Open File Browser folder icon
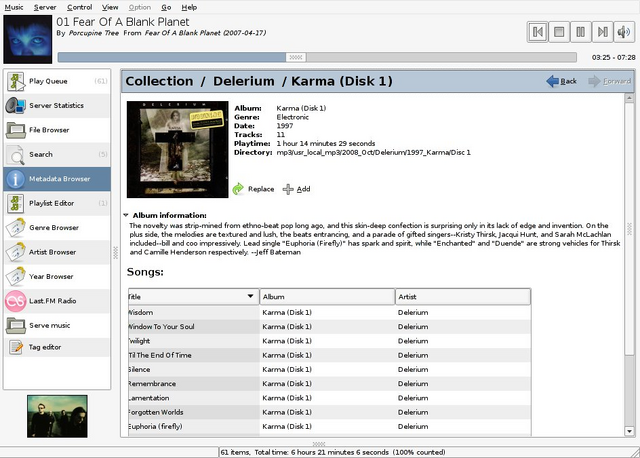The width and height of the screenshot is (640, 458). pos(16,130)
